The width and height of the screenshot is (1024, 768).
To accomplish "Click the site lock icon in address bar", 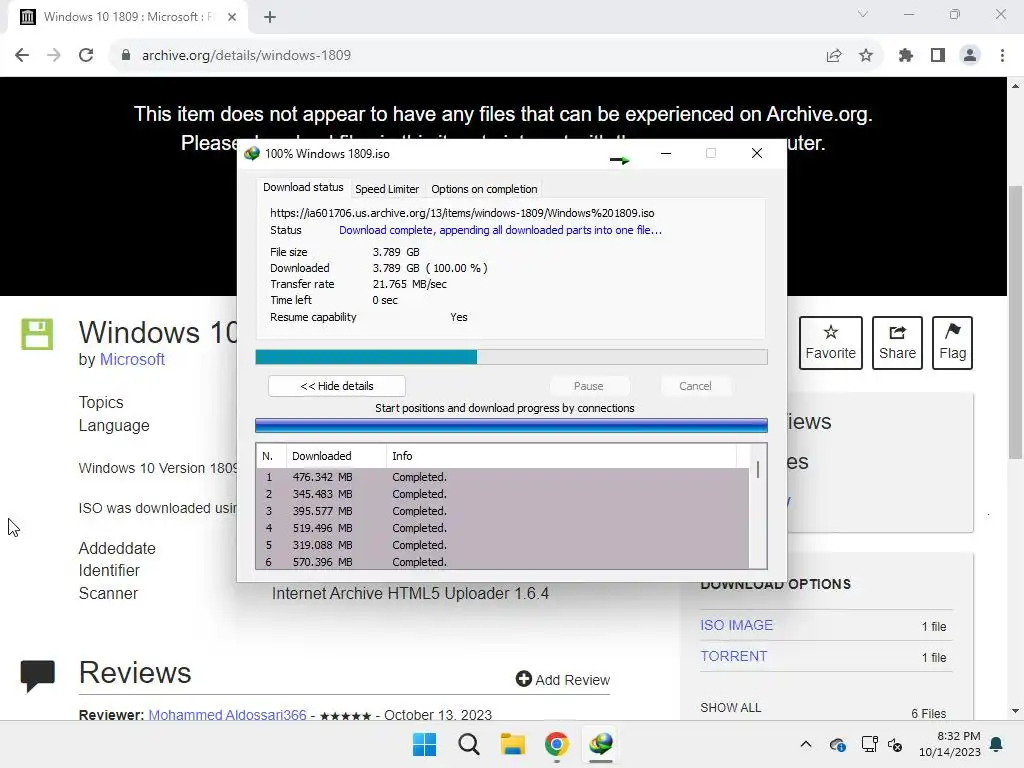I will point(125,56).
